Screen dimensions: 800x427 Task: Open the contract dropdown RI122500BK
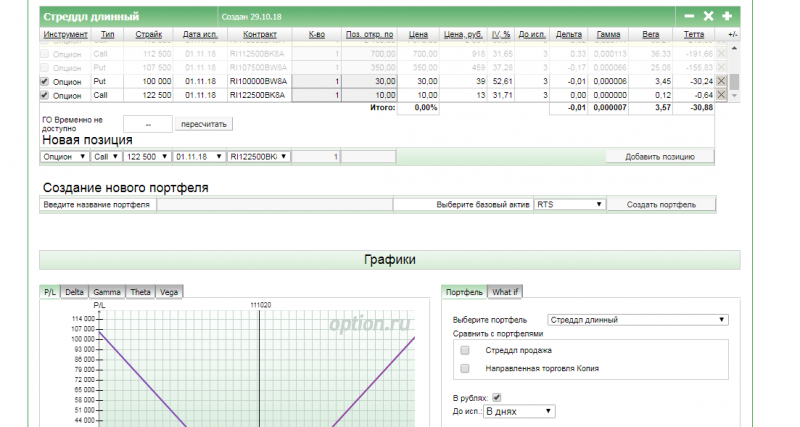coord(259,157)
